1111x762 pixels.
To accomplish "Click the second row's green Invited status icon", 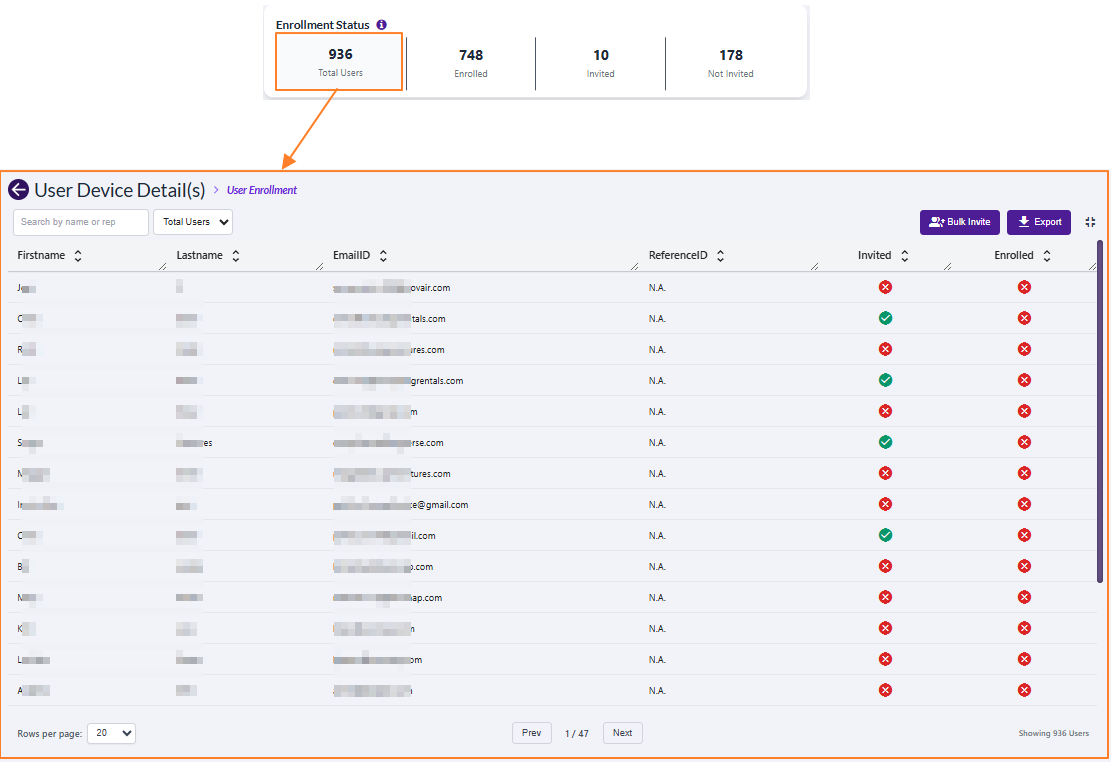I will (885, 319).
